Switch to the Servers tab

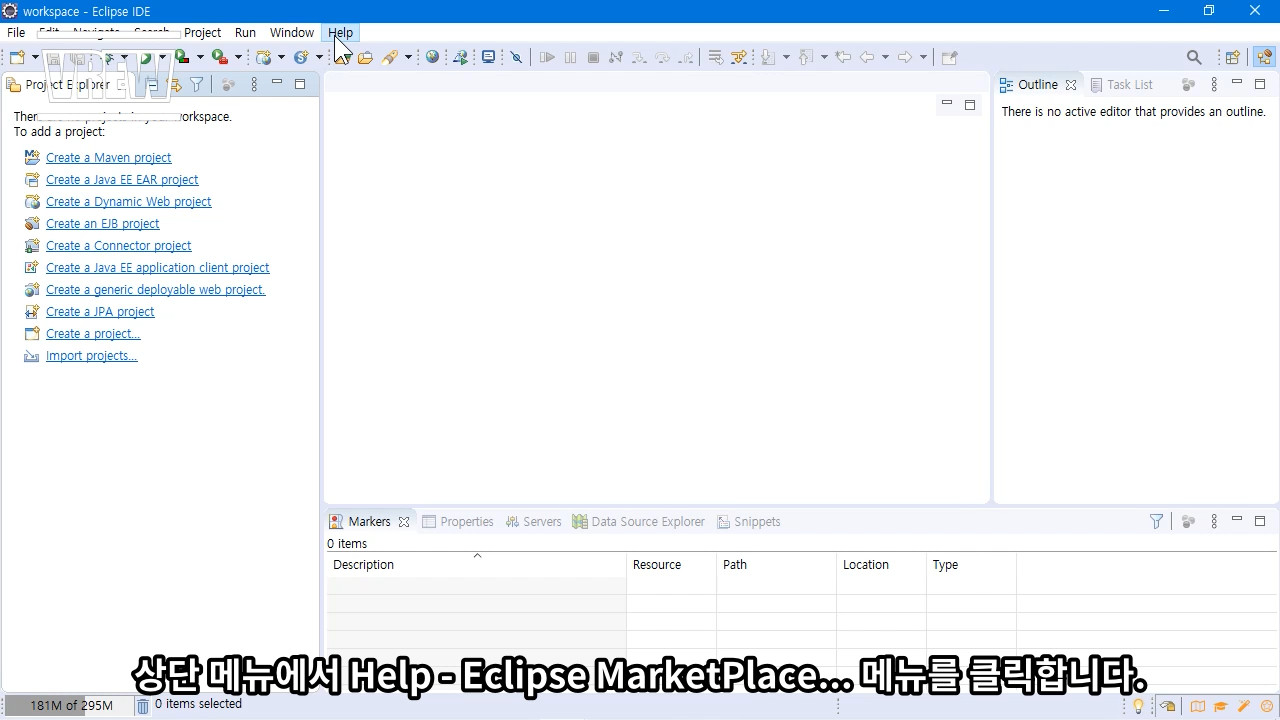tap(533, 522)
